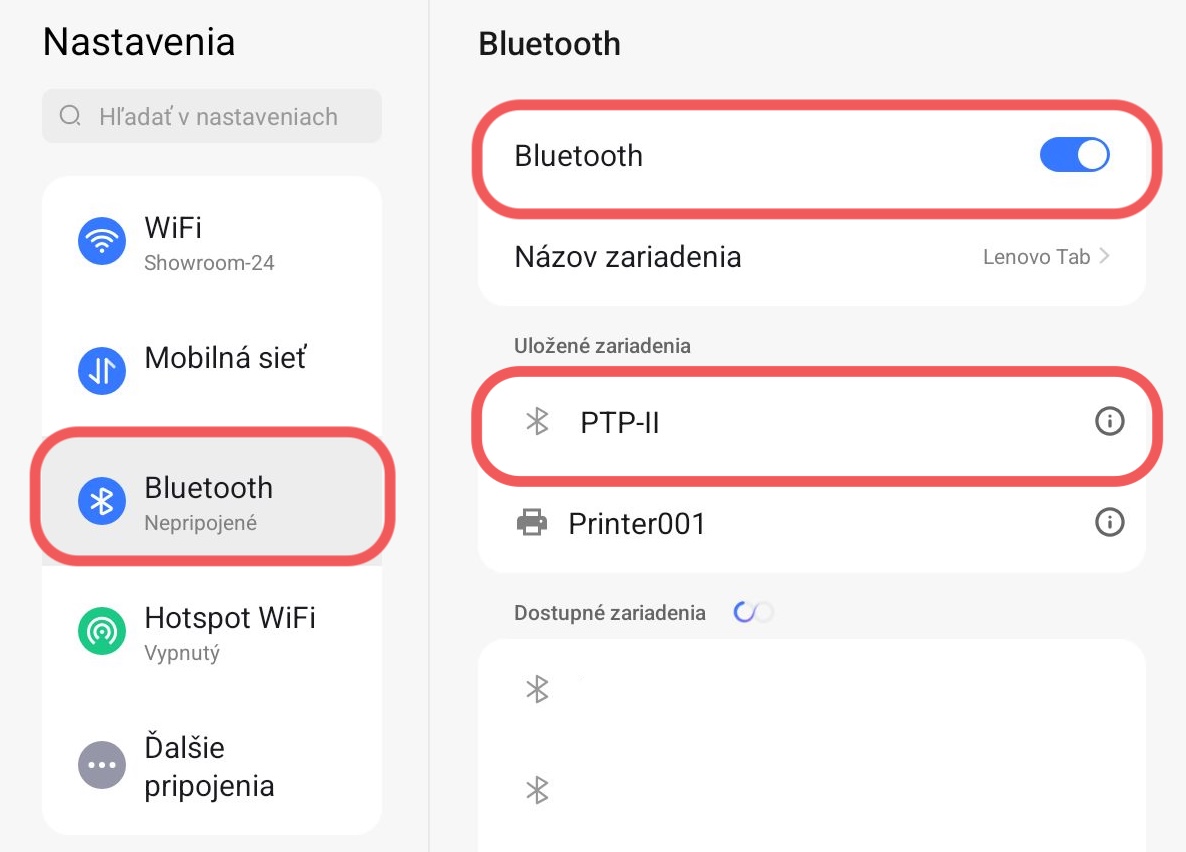
Task: Select Mobilná sieť in sidebar
Action: [225, 358]
